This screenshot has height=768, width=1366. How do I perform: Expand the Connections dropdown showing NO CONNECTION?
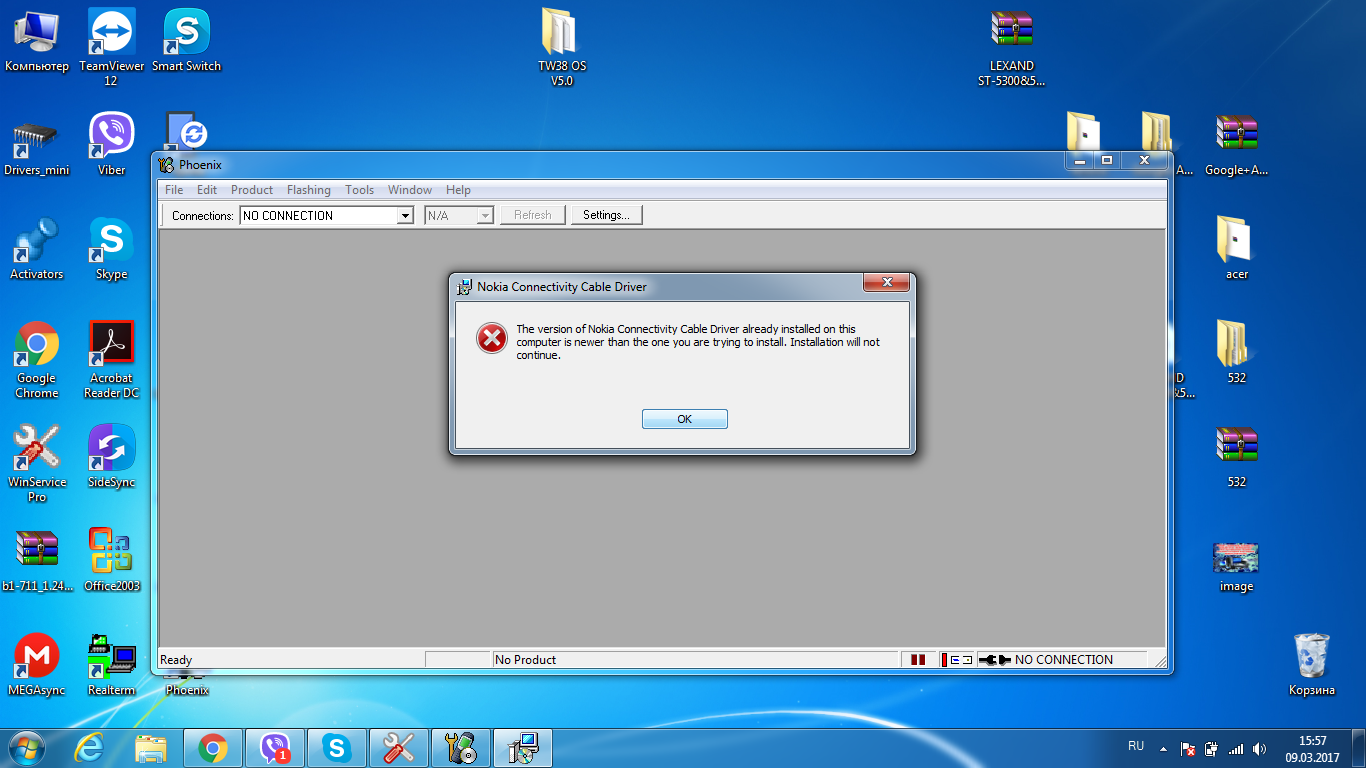405,215
